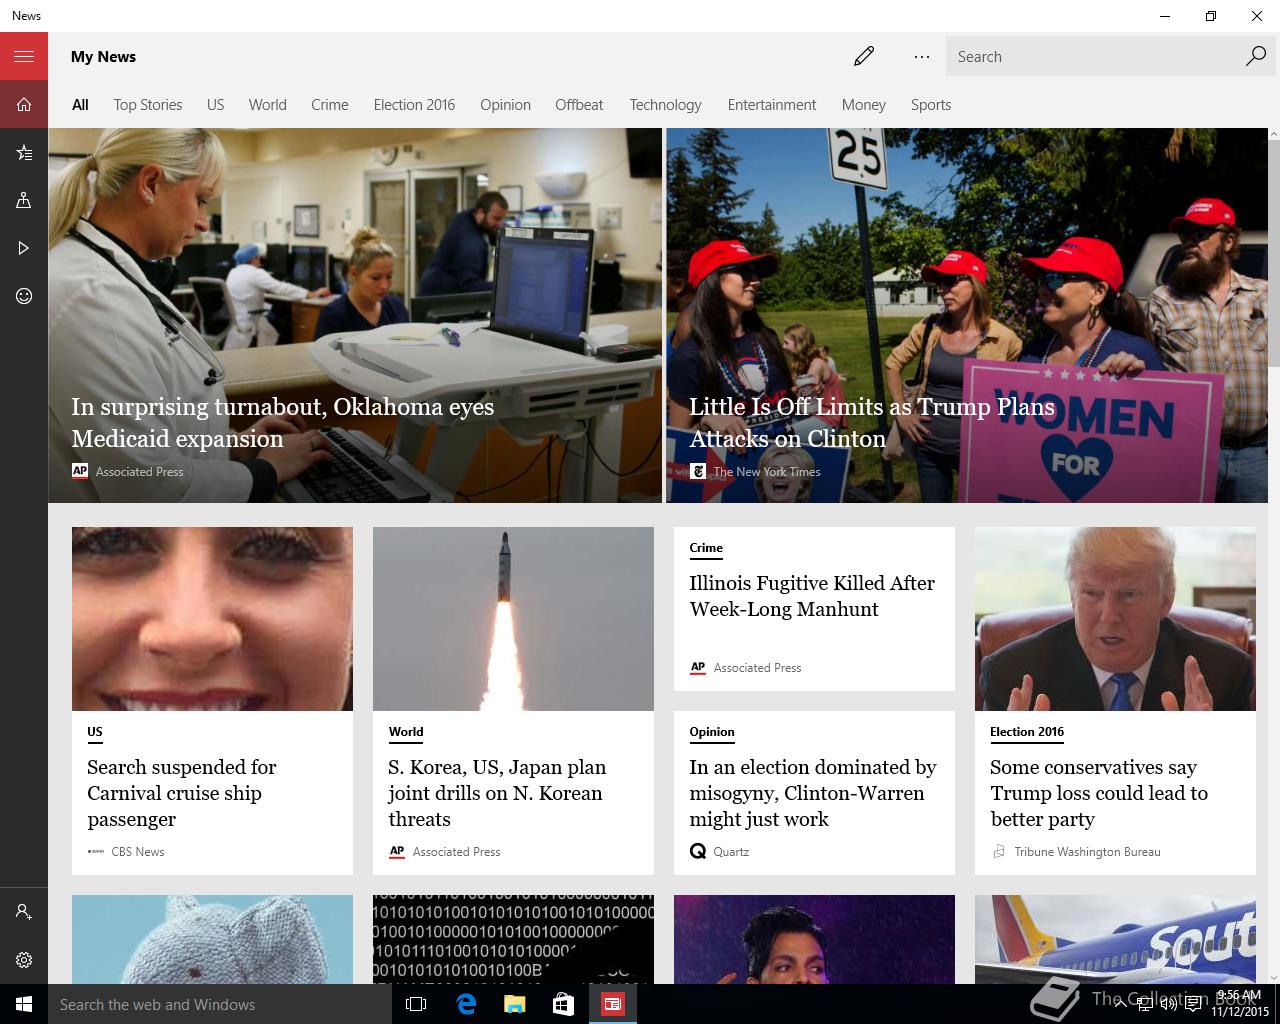Open Illinois Fugitive Killed headline
This screenshot has width=1280, height=1024.
point(812,596)
